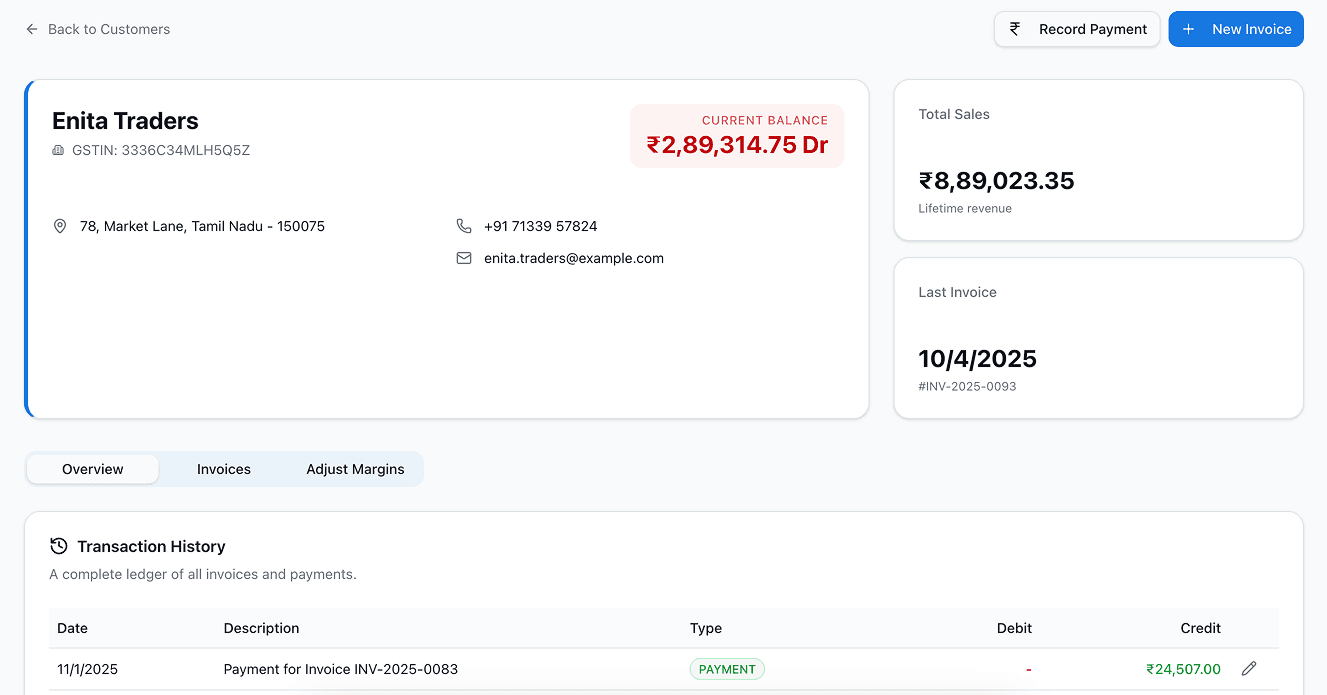Screen dimensions: 1327x695
Task: Switch to the Invoices tab
Action: [223, 468]
